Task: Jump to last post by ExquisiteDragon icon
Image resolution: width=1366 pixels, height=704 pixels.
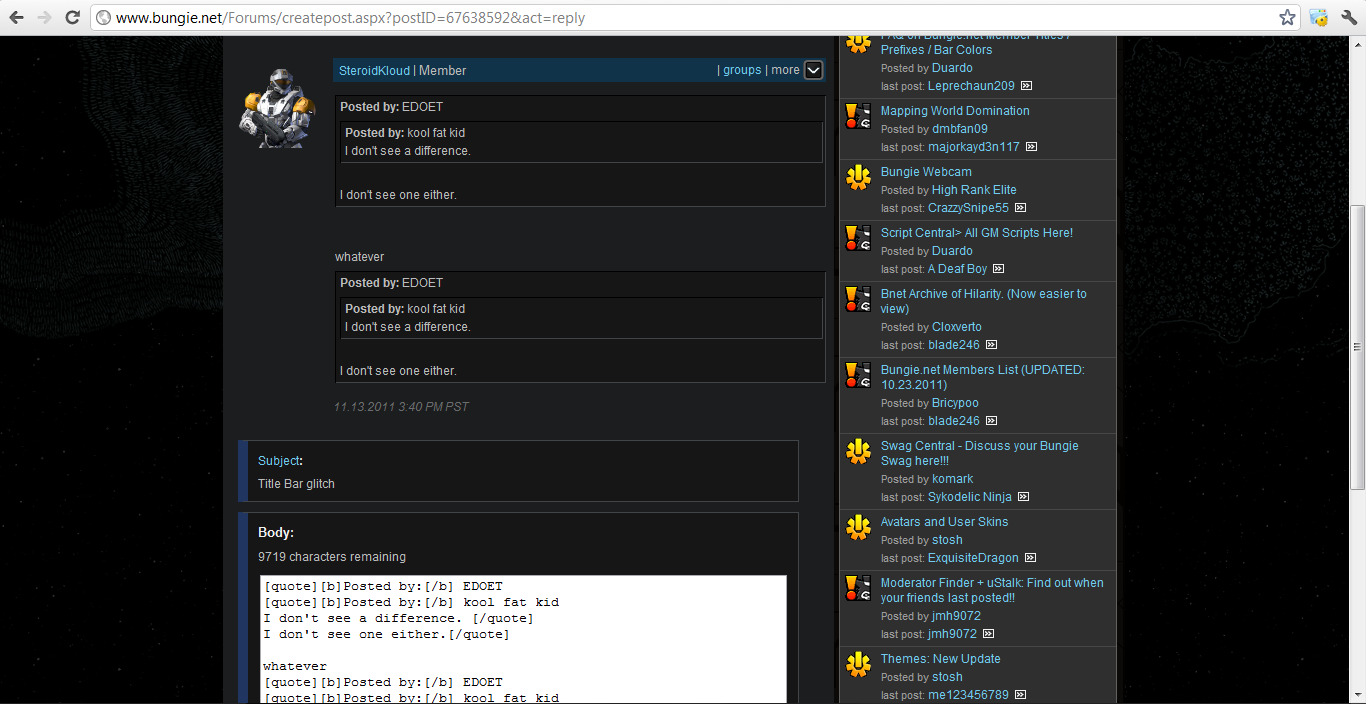Action: point(1030,558)
